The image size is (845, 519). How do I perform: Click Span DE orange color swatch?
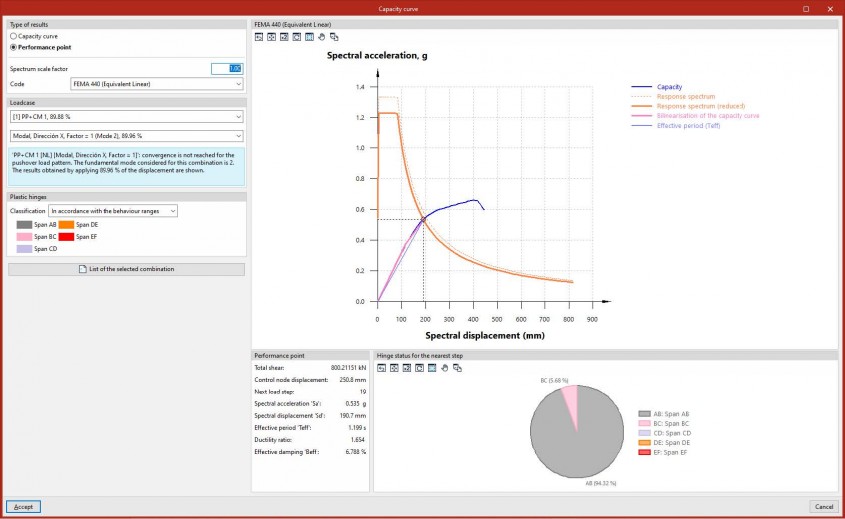coord(66,225)
